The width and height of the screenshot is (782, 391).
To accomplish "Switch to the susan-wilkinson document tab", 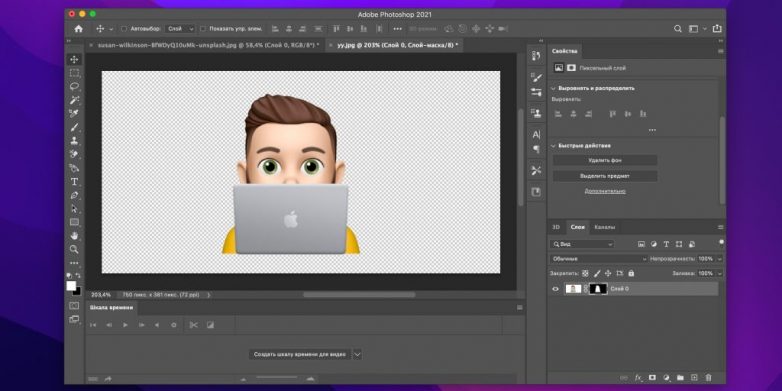I will (x=205, y=45).
